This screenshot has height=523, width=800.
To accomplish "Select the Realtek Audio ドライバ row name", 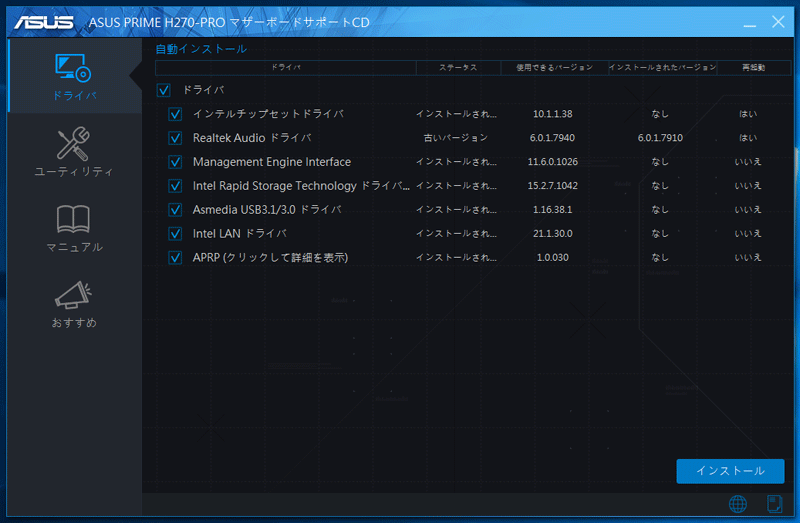I will pos(252,138).
